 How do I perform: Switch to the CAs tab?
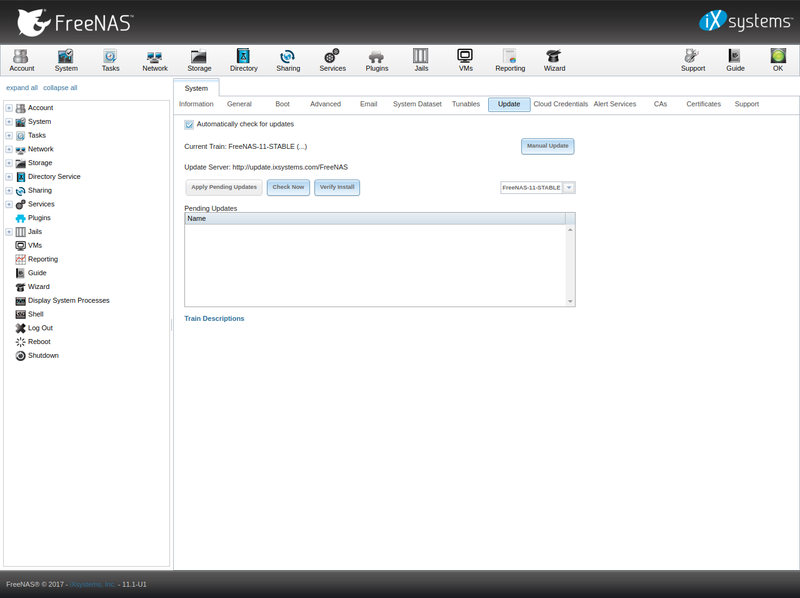point(660,104)
